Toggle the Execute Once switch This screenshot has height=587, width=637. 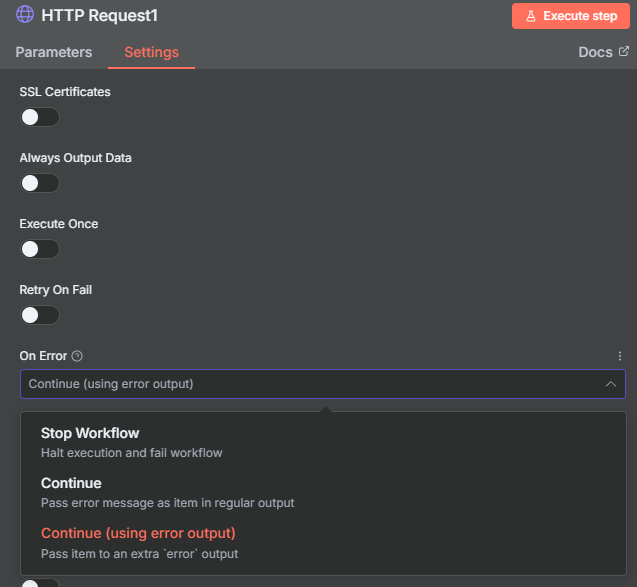coord(39,249)
